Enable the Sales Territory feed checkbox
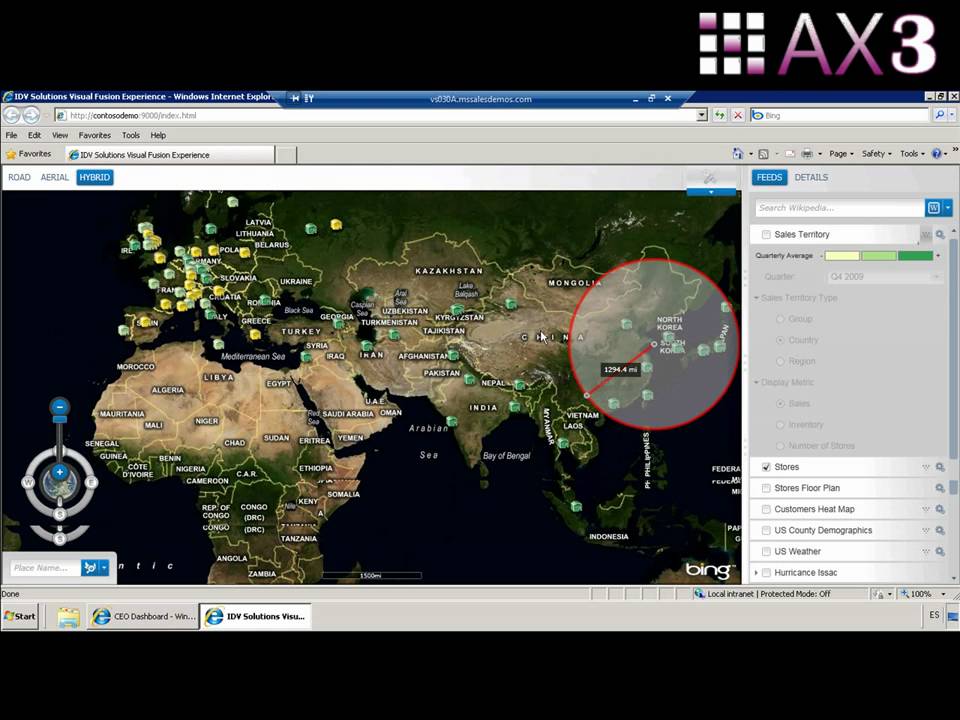The height and width of the screenshot is (720, 960). (766, 234)
